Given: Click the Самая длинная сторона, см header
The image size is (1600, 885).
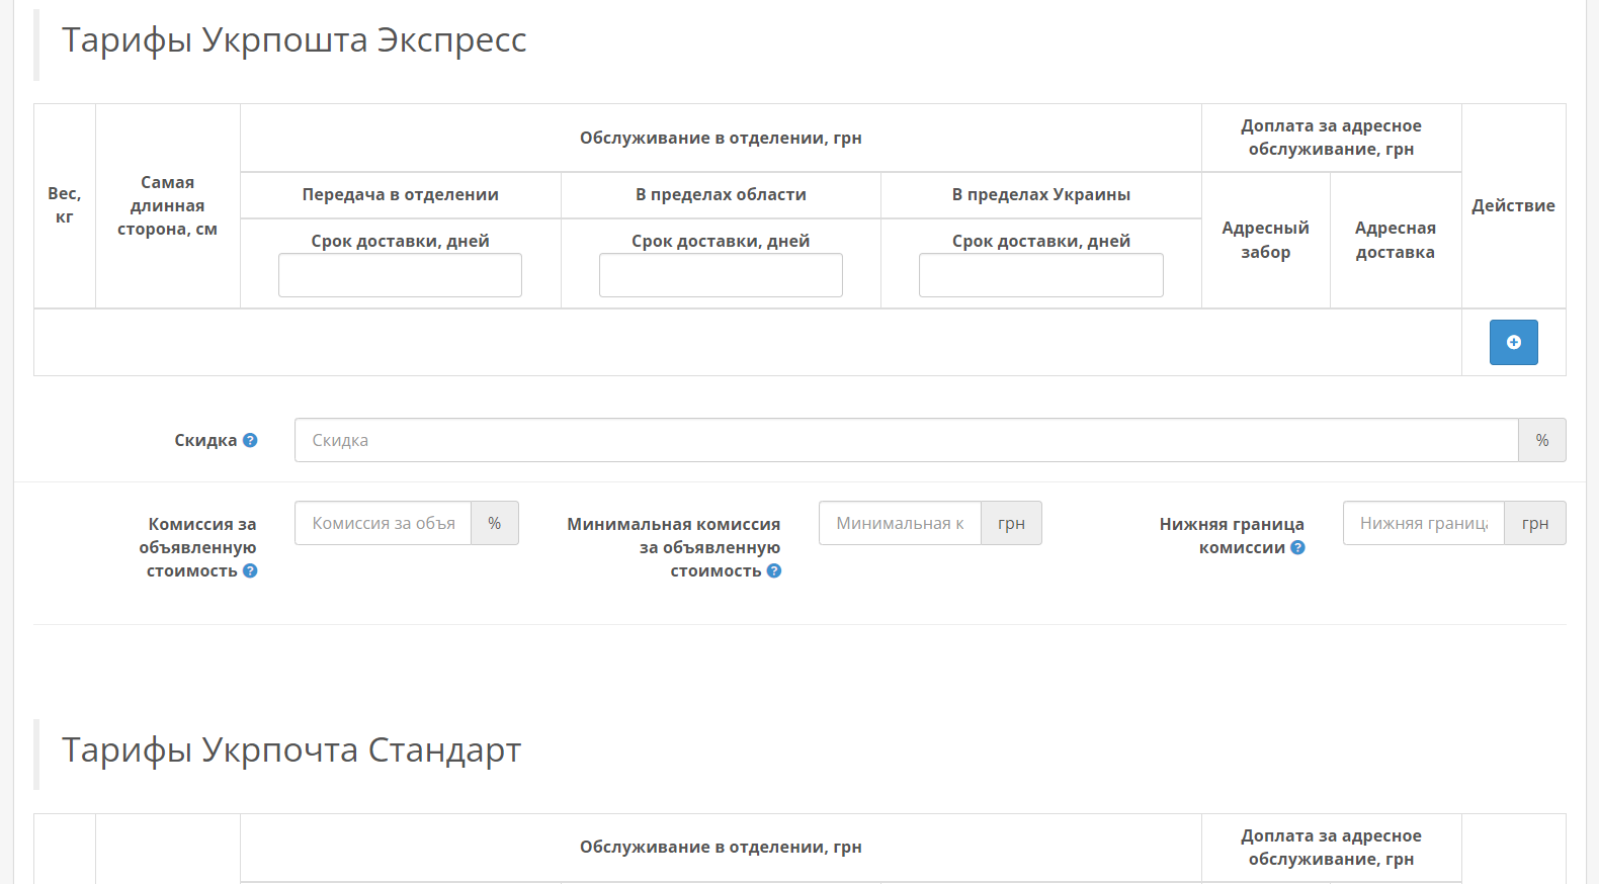Looking at the screenshot, I should (x=167, y=205).
